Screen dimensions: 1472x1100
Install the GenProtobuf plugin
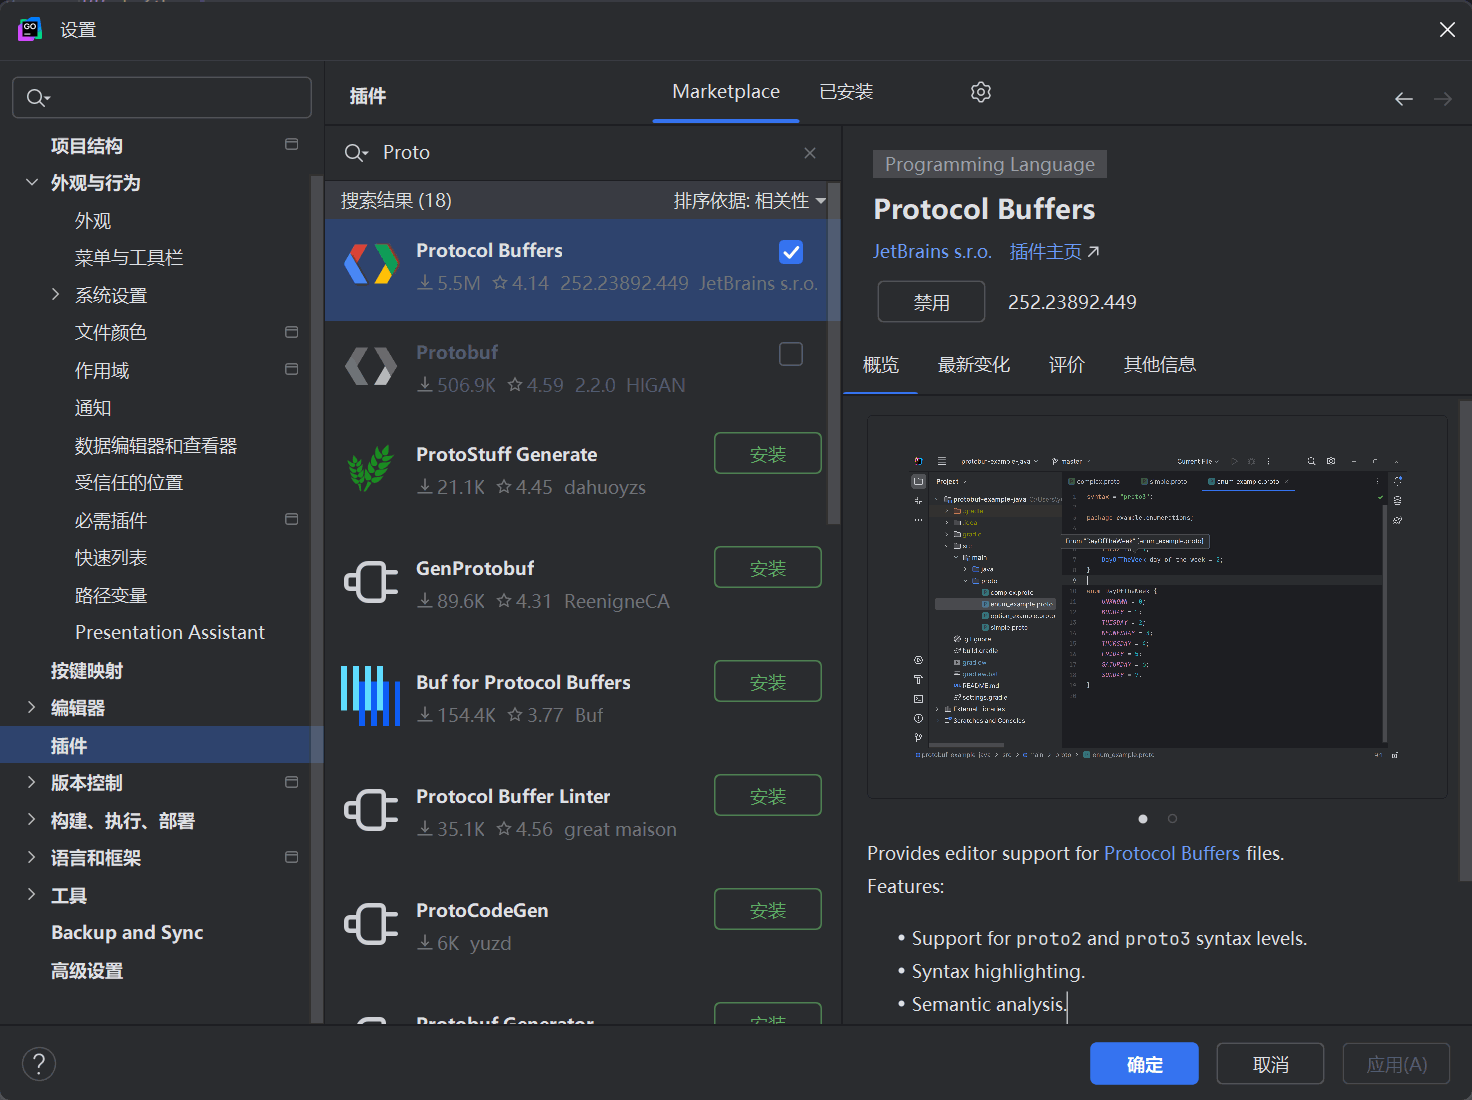[768, 568]
